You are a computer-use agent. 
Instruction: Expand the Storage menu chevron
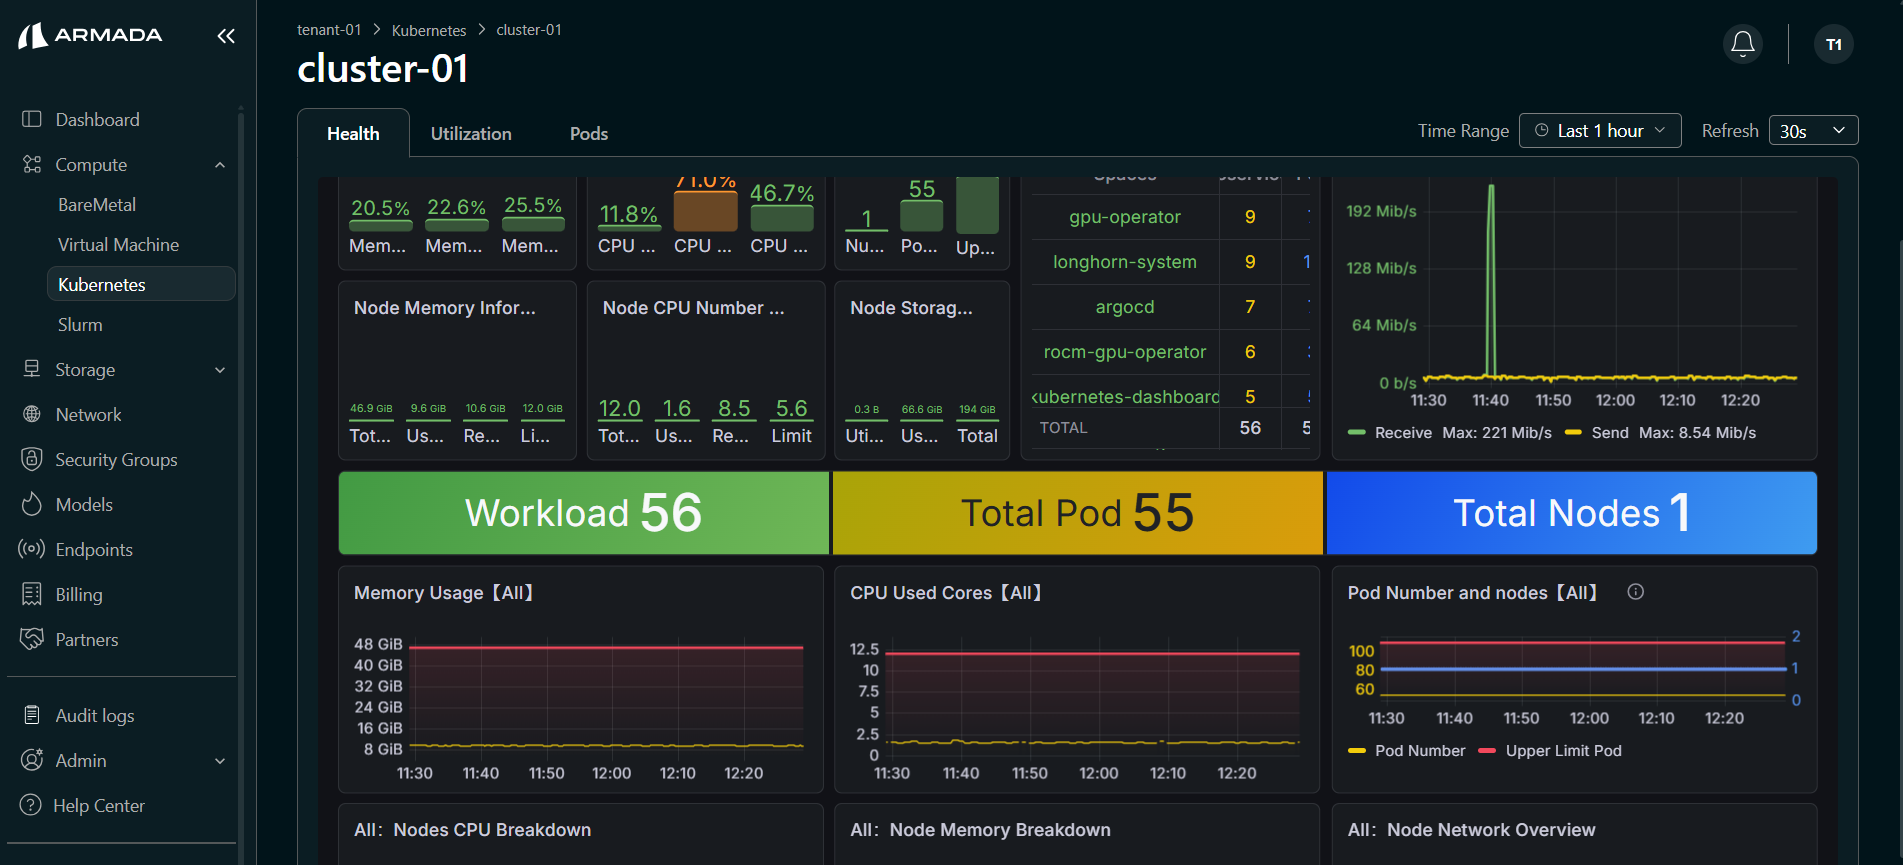point(220,370)
